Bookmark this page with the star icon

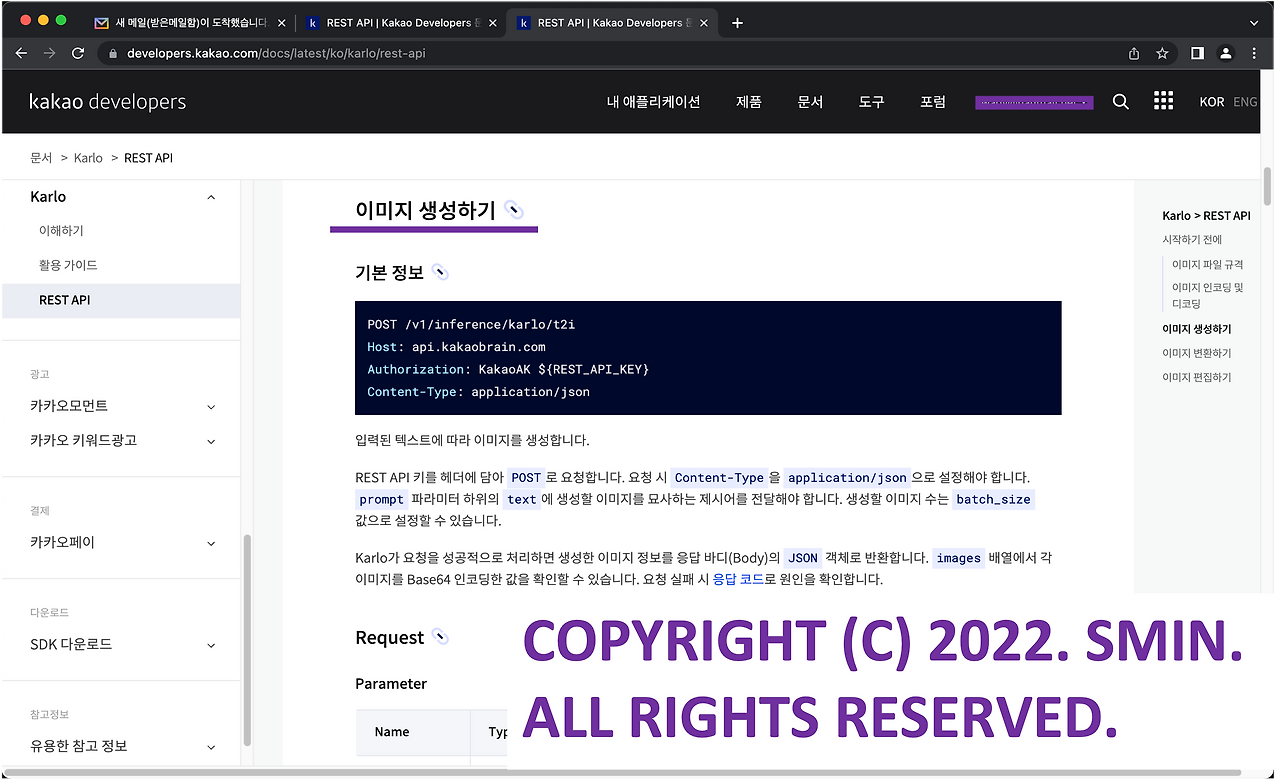coord(1162,53)
